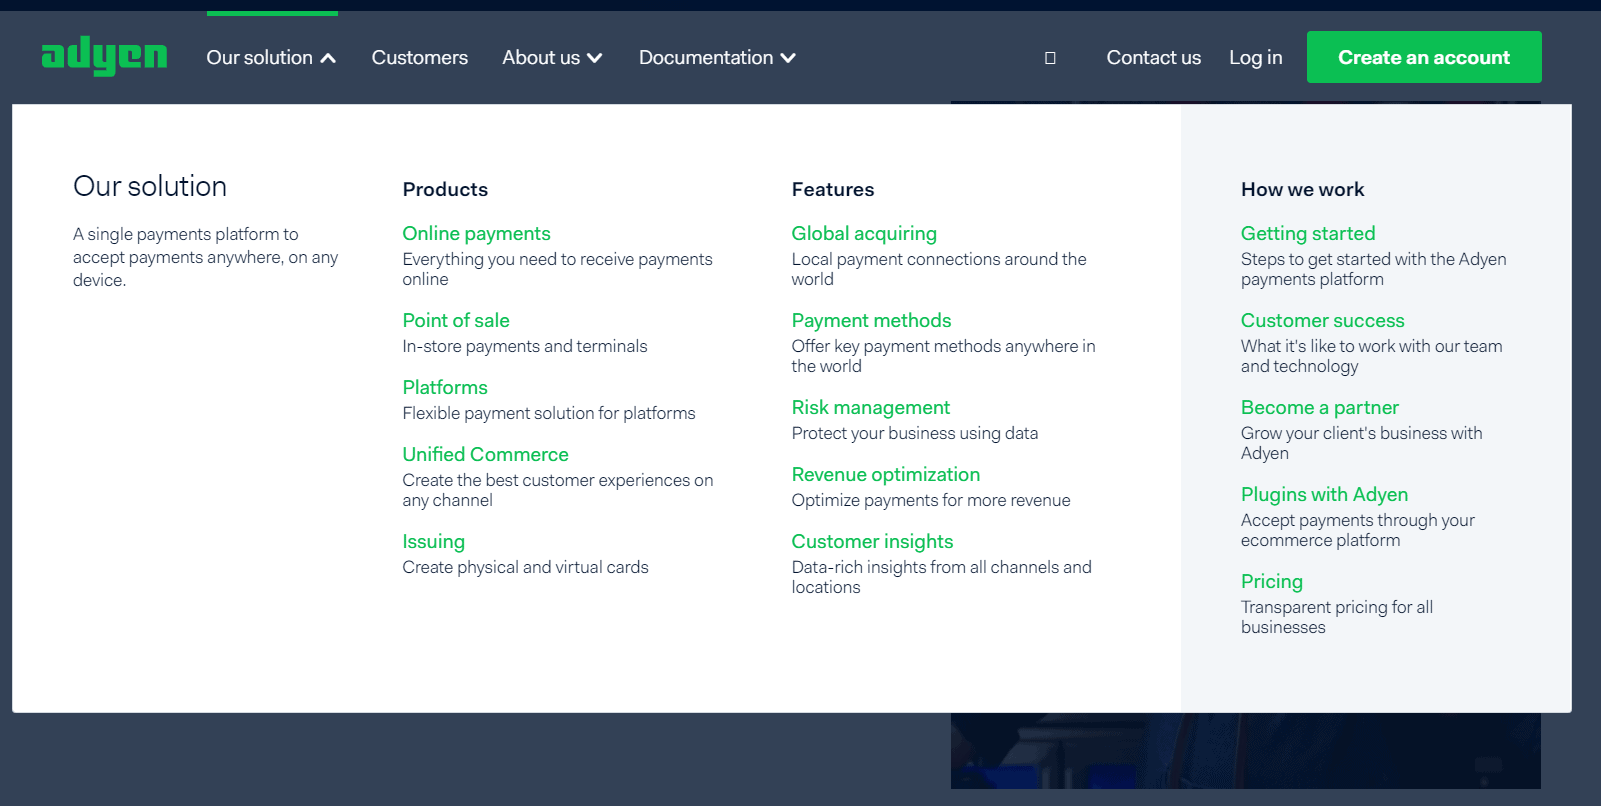Select Plugins with Adyen
The width and height of the screenshot is (1601, 806).
(x=1324, y=494)
